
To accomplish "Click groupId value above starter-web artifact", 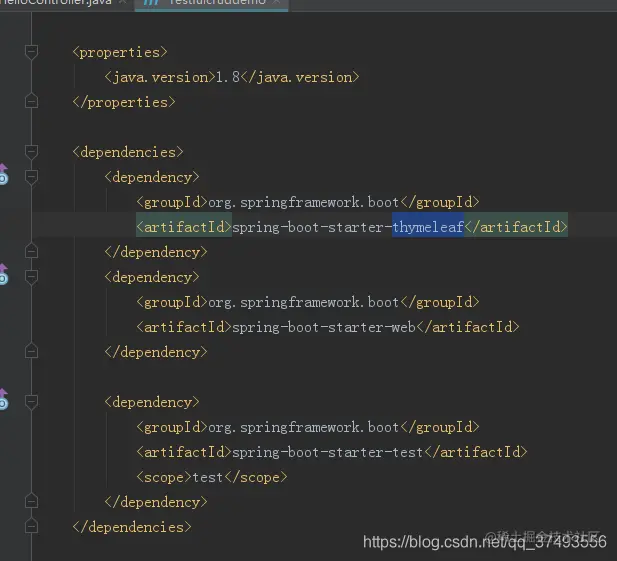I will point(303,302).
